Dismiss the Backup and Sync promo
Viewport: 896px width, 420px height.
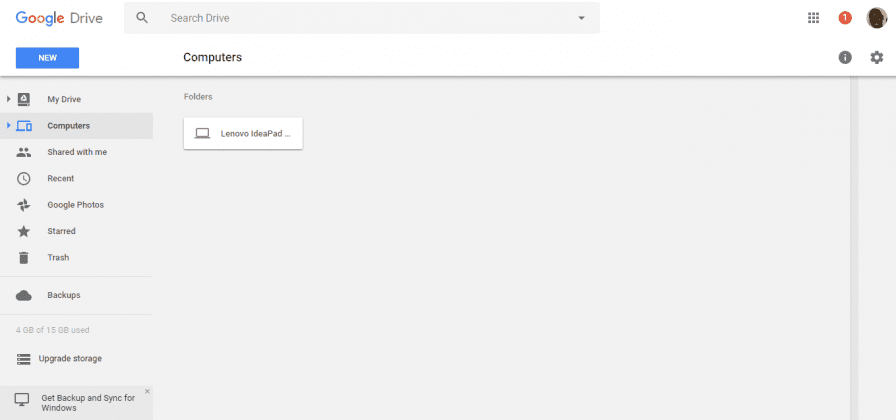147,391
